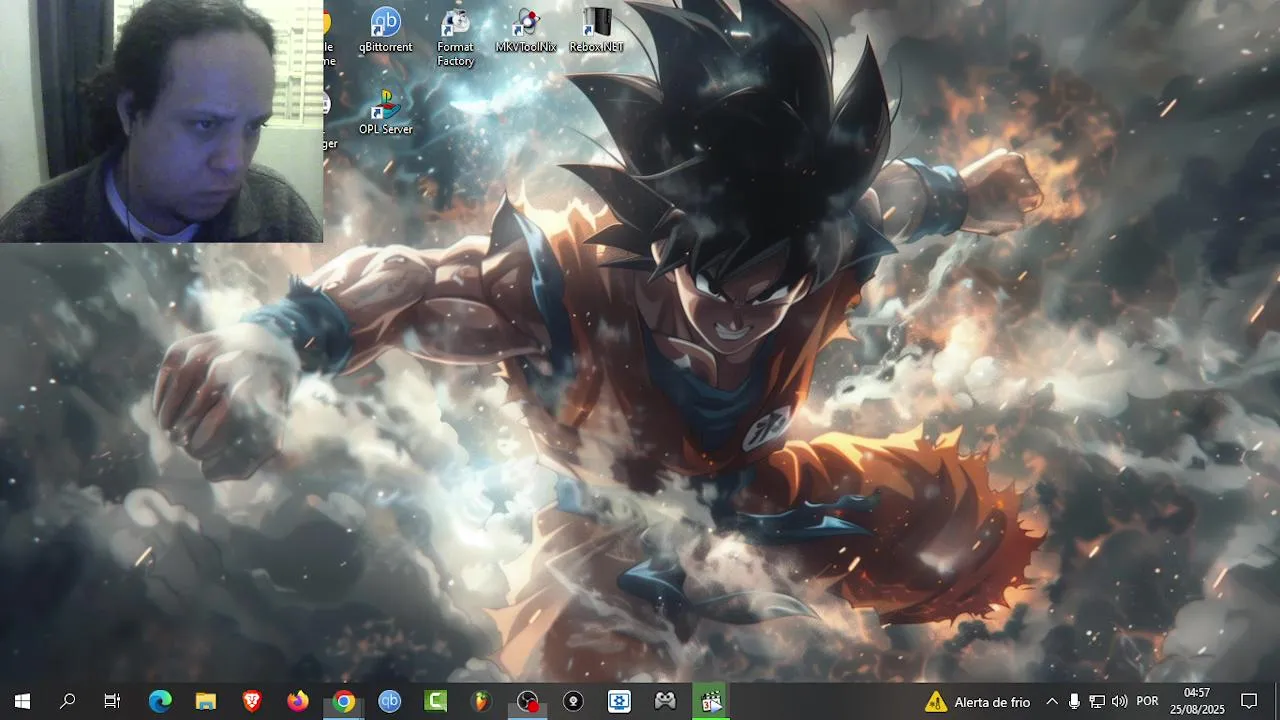Click the webcam overlay preview
The width and height of the screenshot is (1280, 720).
161,121
